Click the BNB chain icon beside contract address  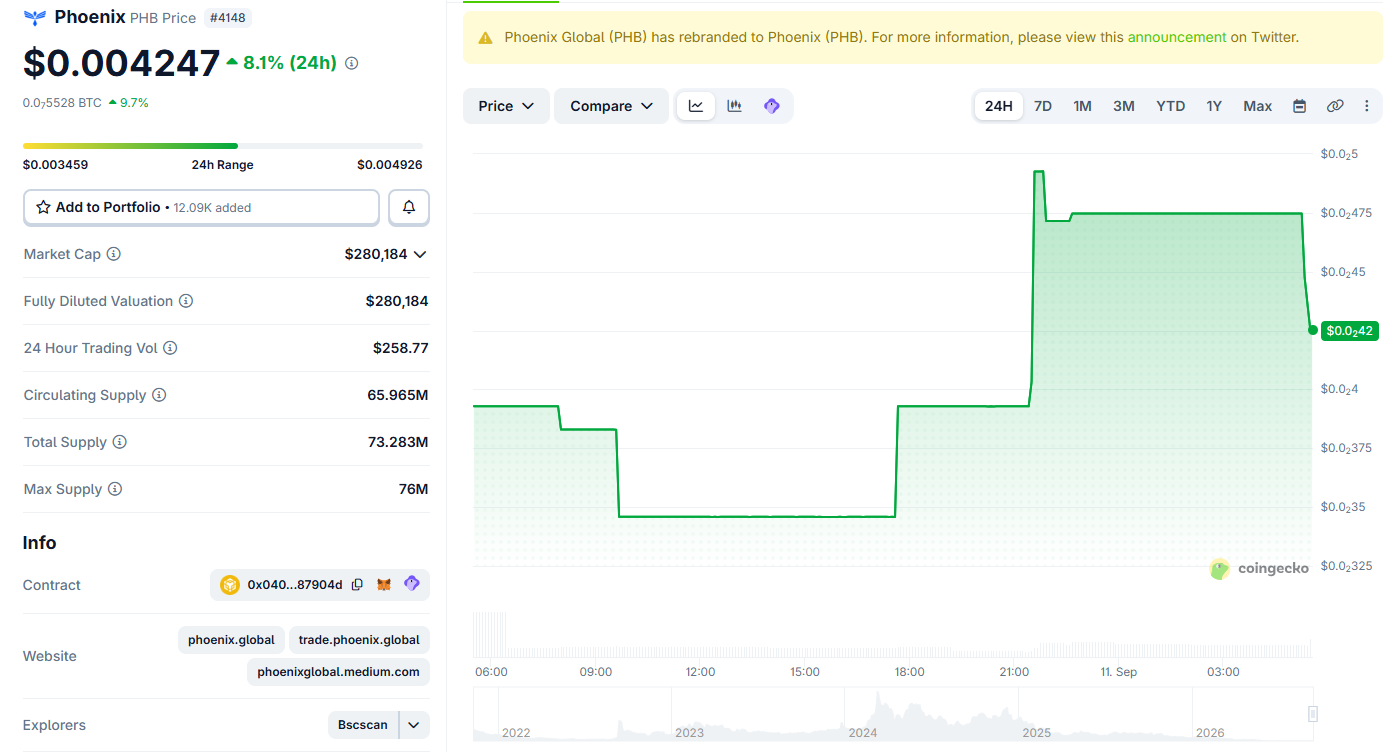230,585
